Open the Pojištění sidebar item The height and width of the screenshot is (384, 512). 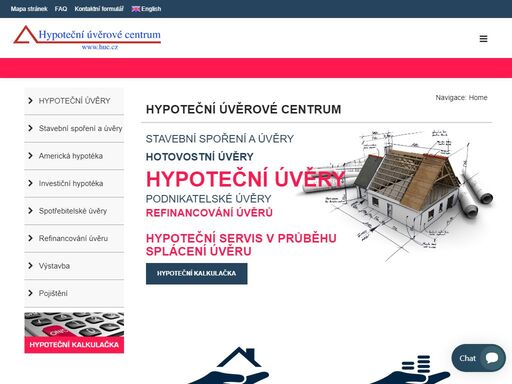tap(74, 293)
